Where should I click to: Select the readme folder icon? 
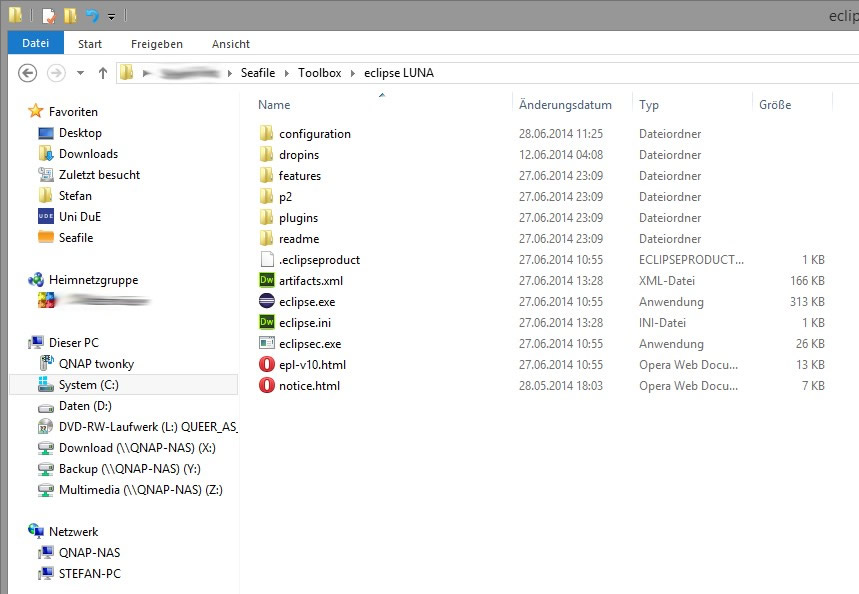(x=266, y=238)
